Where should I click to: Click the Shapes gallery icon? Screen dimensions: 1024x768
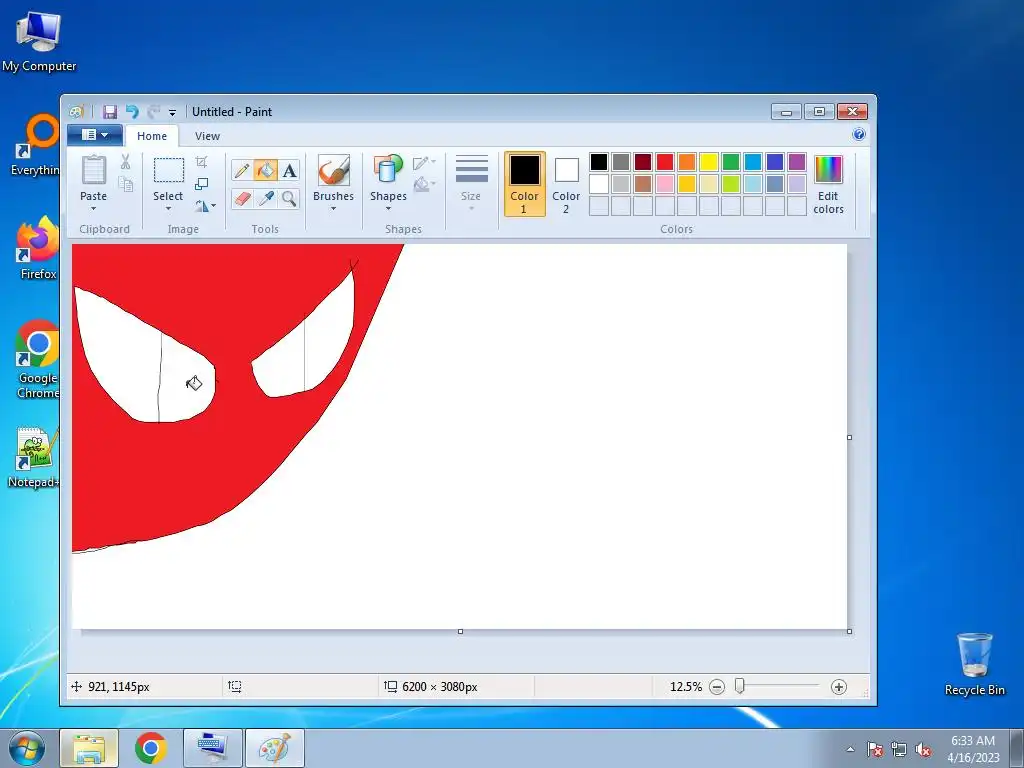point(388,170)
